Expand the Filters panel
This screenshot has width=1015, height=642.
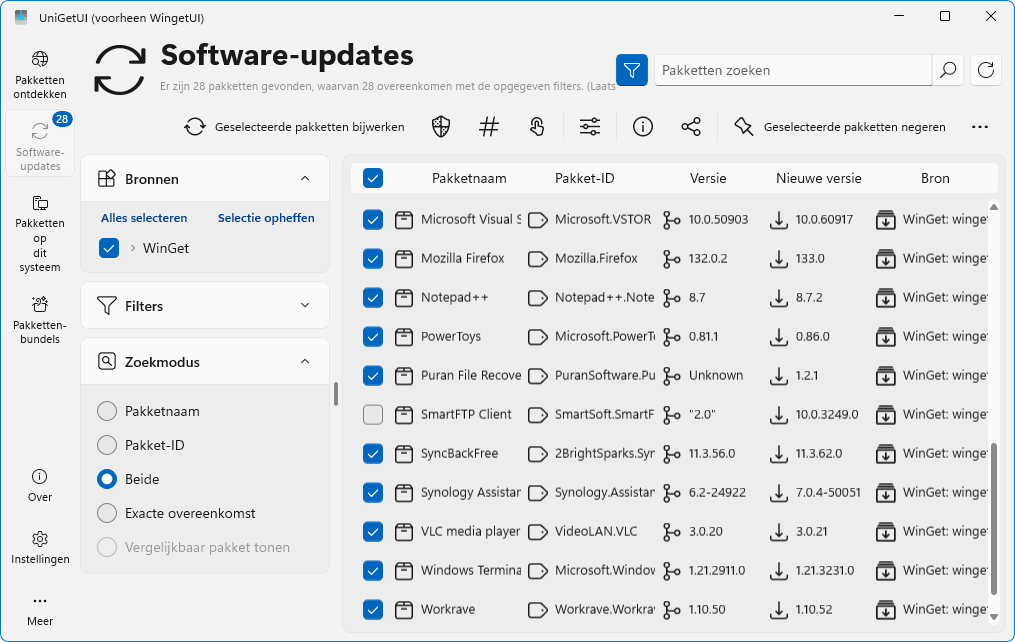305,305
